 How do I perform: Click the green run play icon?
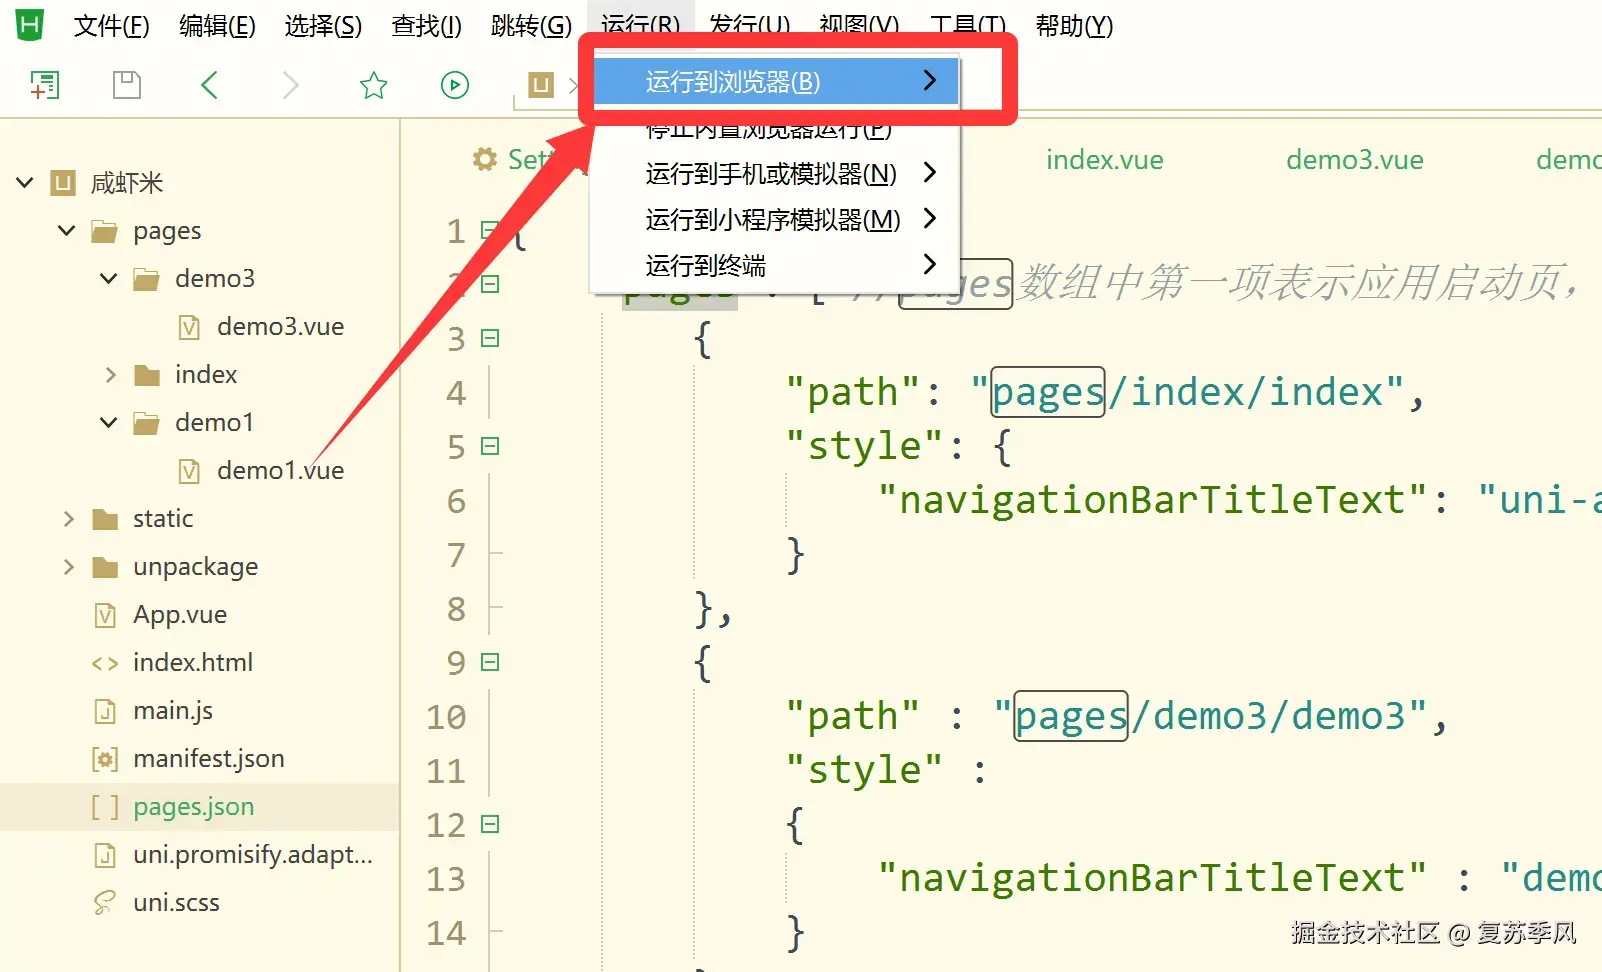click(455, 85)
